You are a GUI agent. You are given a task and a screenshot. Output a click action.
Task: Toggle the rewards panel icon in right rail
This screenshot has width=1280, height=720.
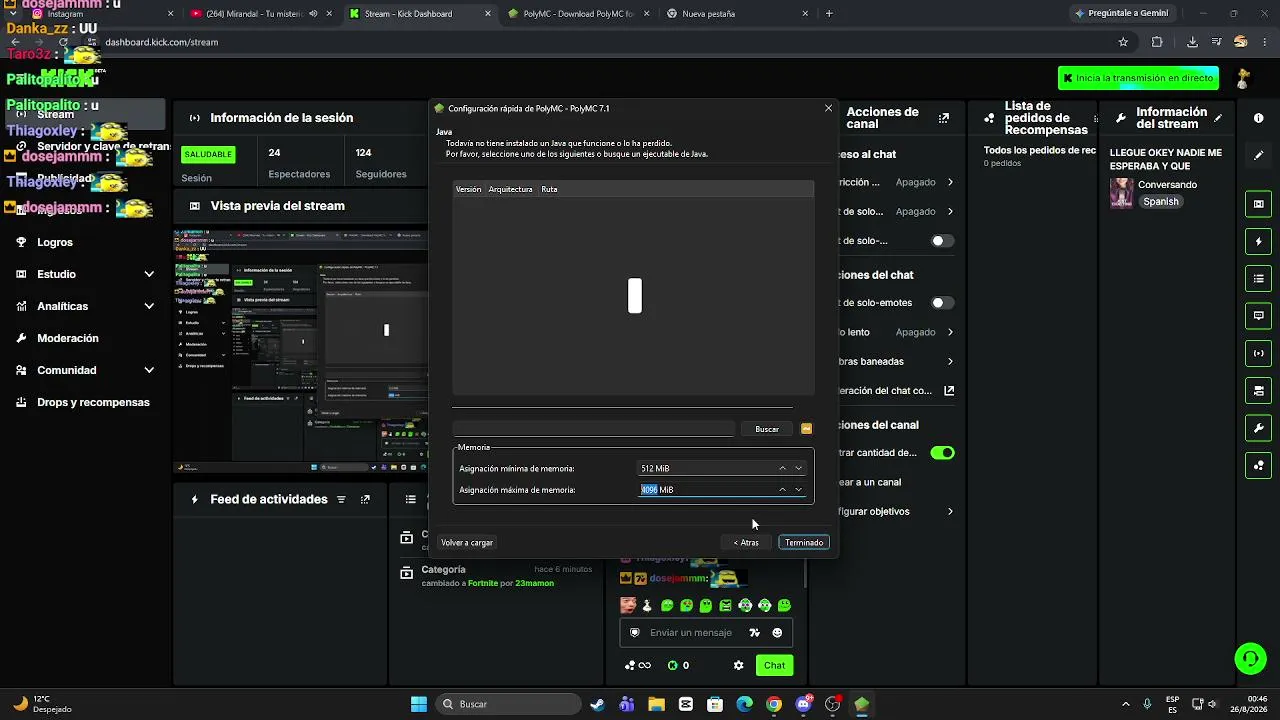pos(1259,465)
